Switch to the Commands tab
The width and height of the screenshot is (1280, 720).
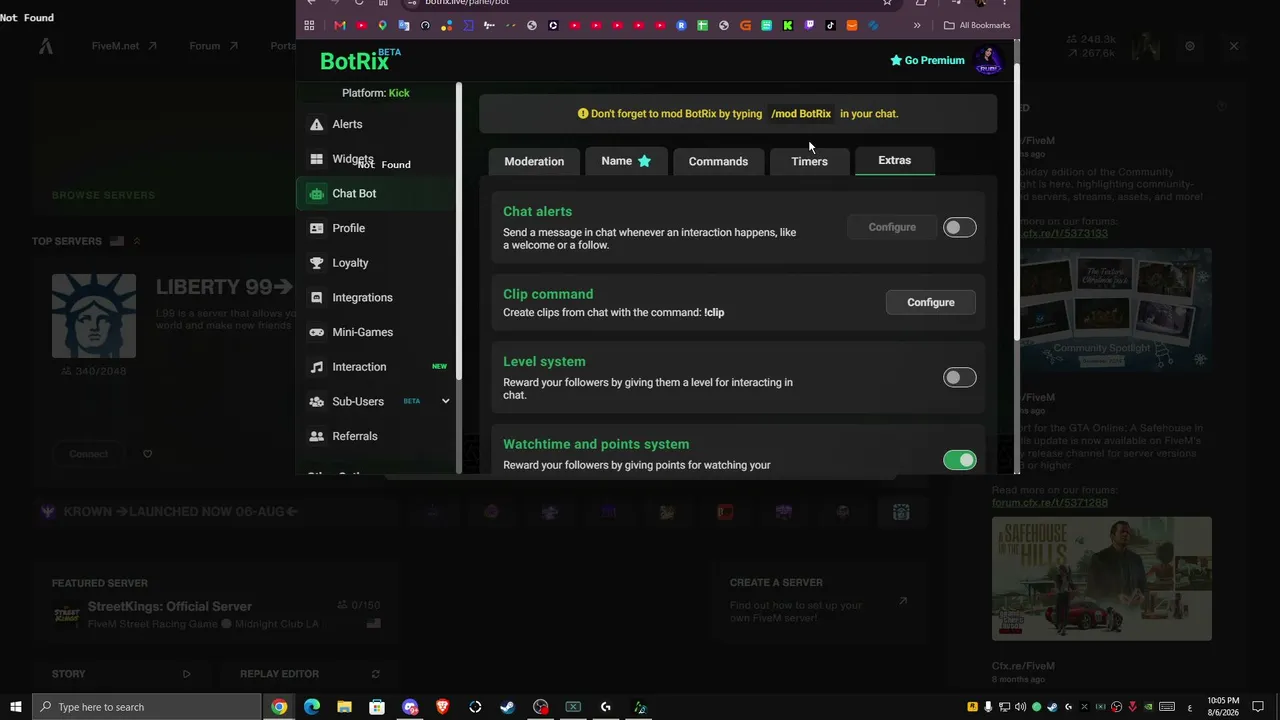coord(718,161)
